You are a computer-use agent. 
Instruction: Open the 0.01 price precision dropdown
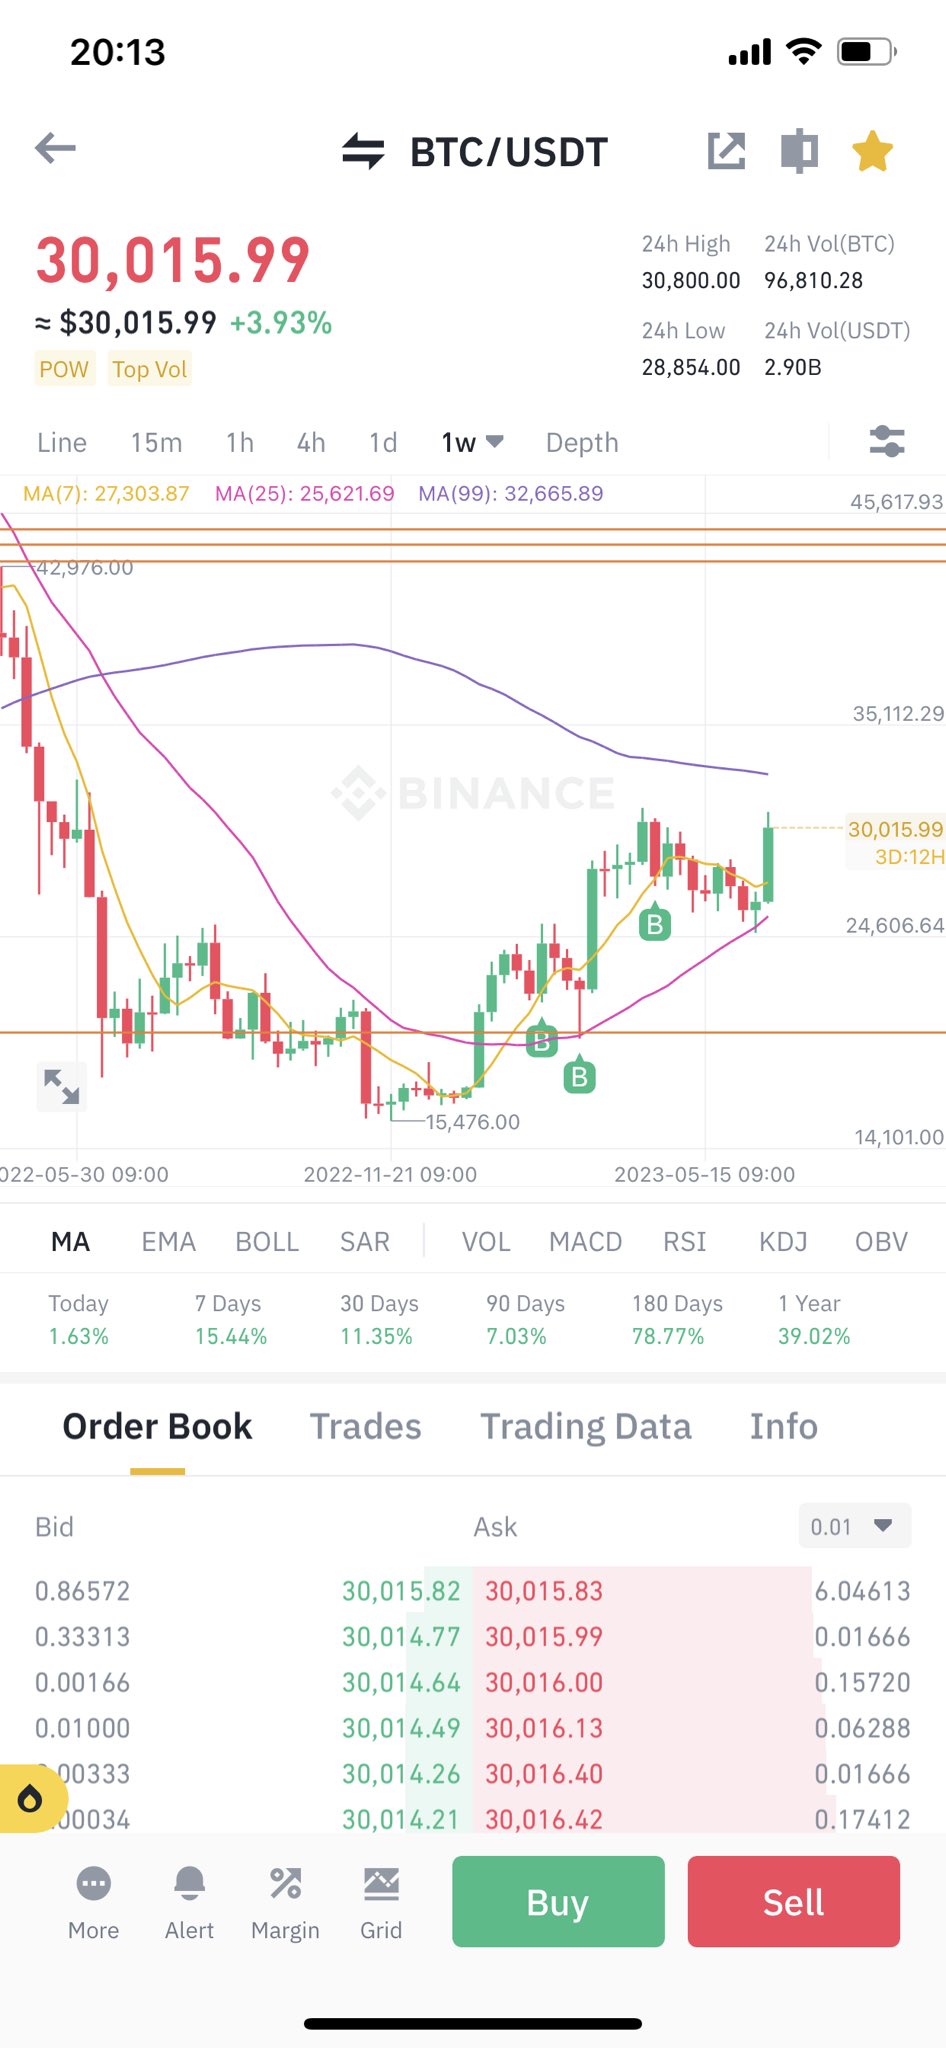click(855, 1526)
